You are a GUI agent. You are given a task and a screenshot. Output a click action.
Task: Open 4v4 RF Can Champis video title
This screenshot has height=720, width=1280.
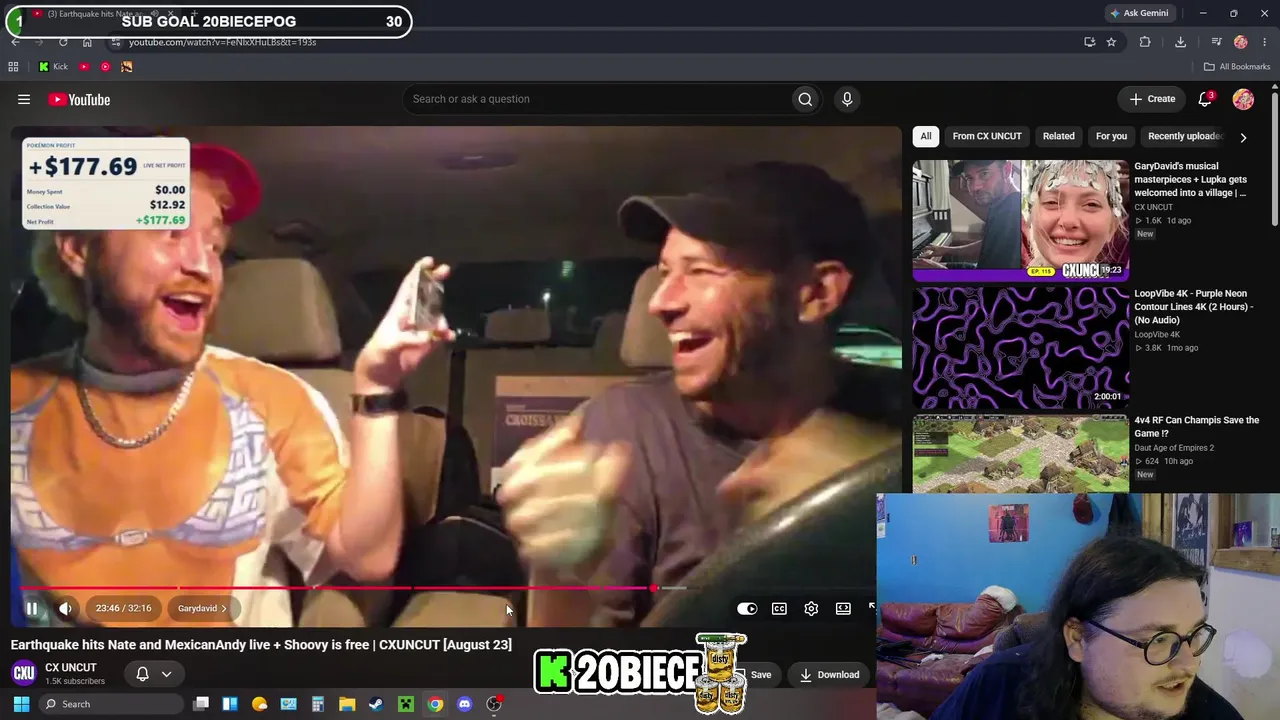coord(1197,427)
